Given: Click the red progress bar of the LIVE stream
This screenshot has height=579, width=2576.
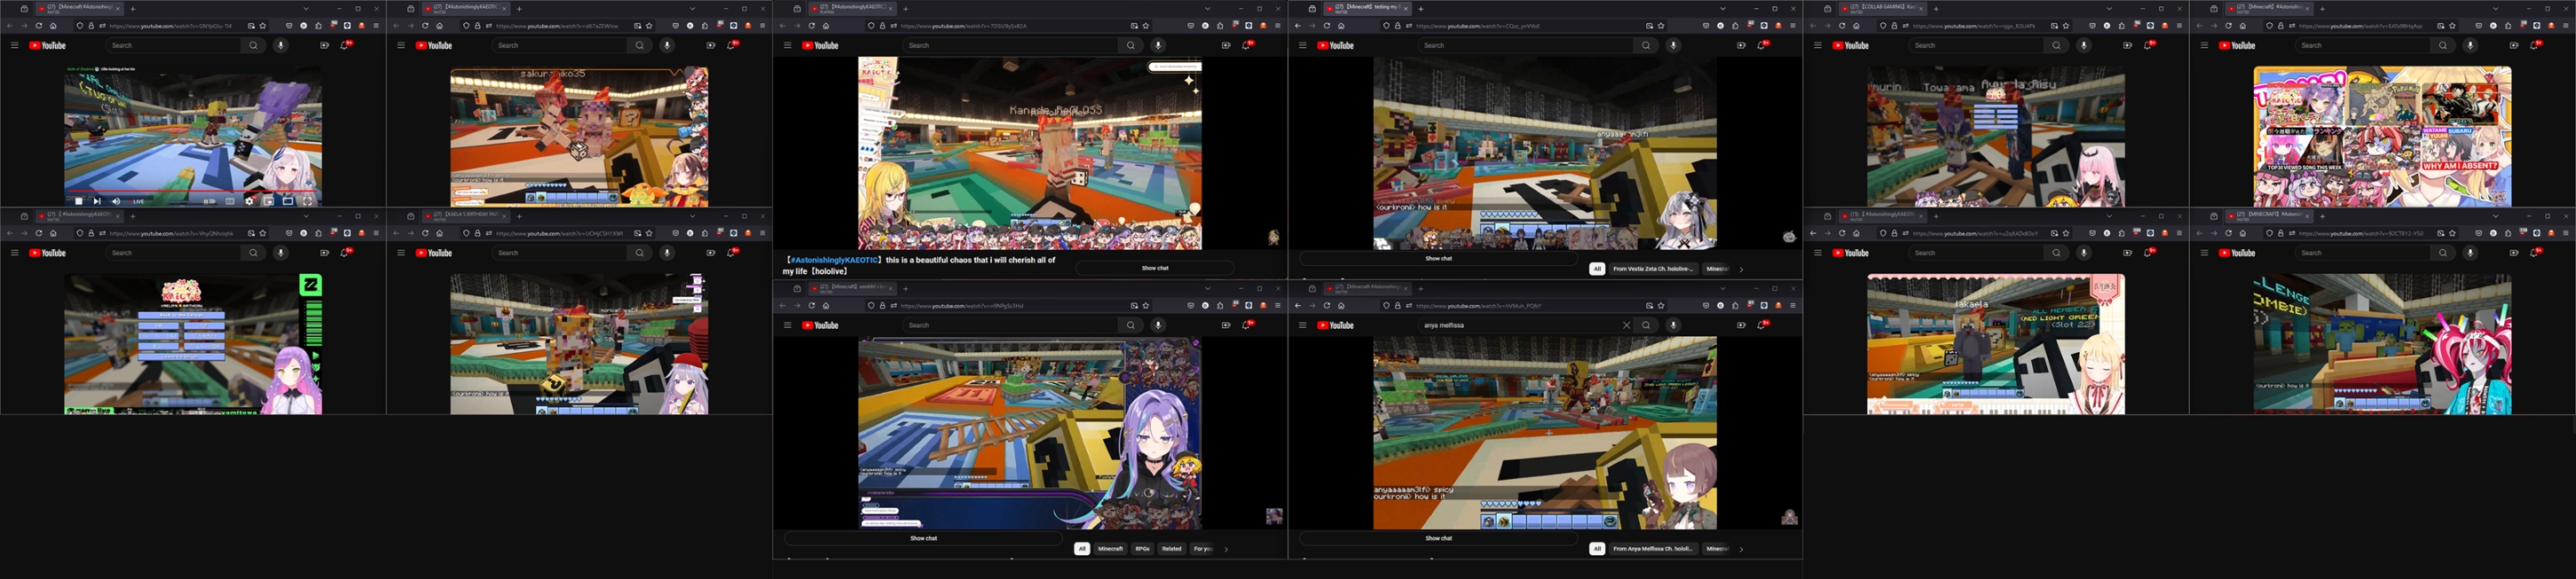Looking at the screenshot, I should click(193, 191).
